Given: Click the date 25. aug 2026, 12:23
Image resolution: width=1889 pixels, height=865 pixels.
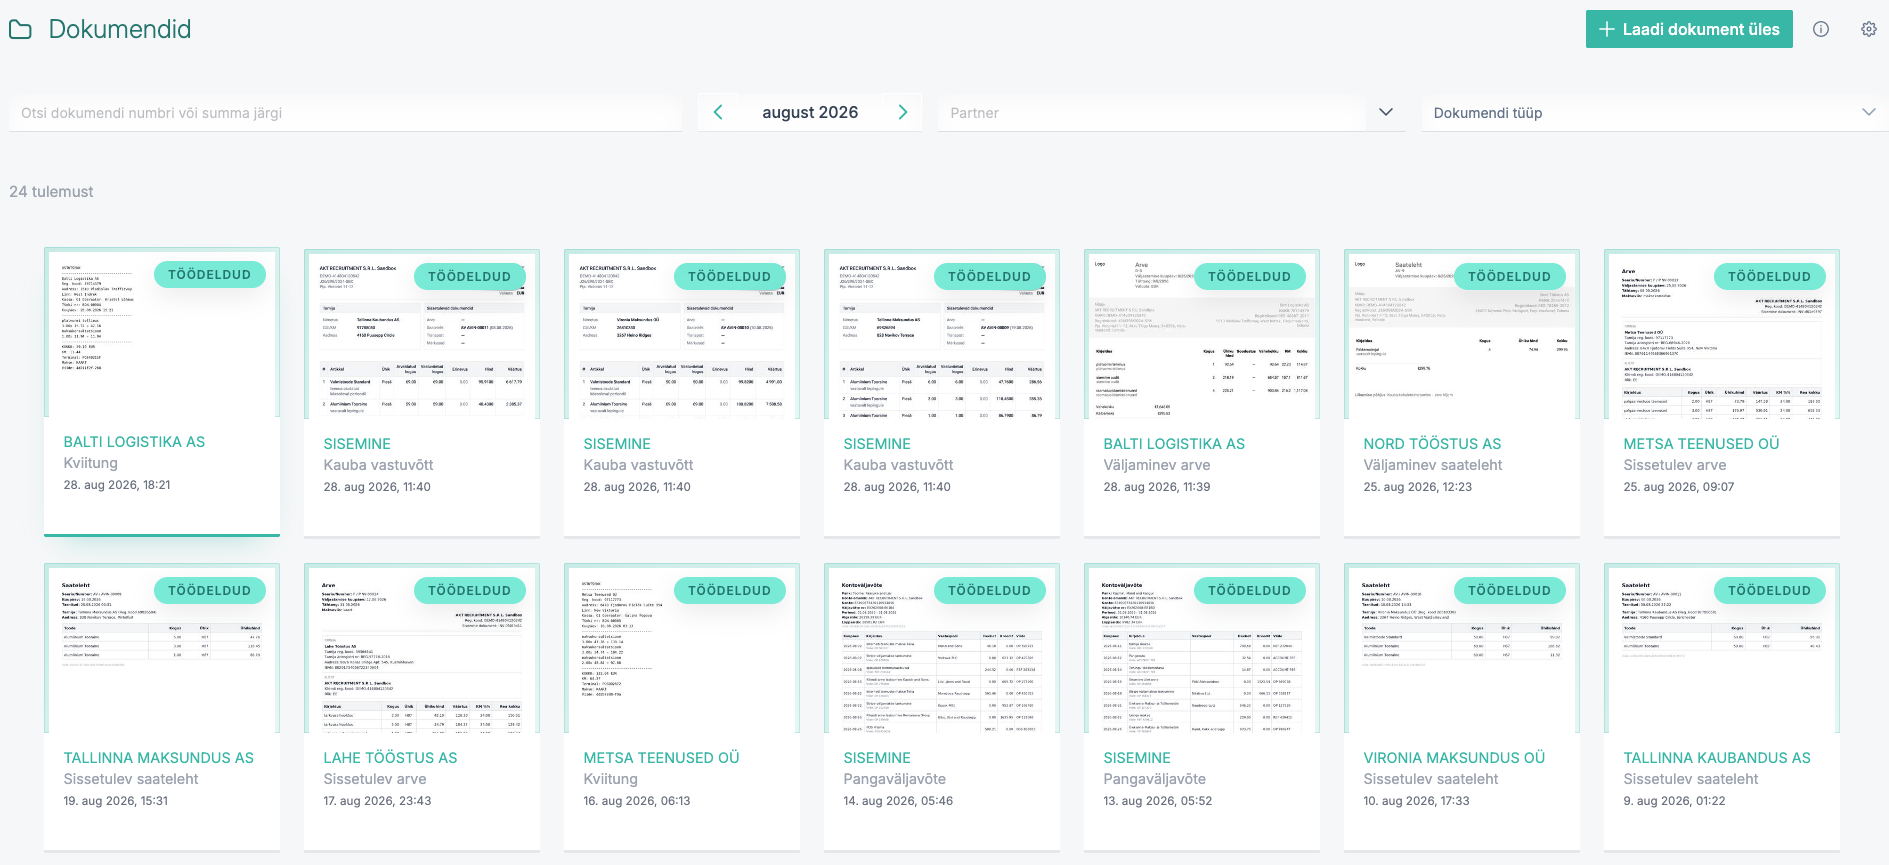Looking at the screenshot, I should pyautogui.click(x=1417, y=487).
